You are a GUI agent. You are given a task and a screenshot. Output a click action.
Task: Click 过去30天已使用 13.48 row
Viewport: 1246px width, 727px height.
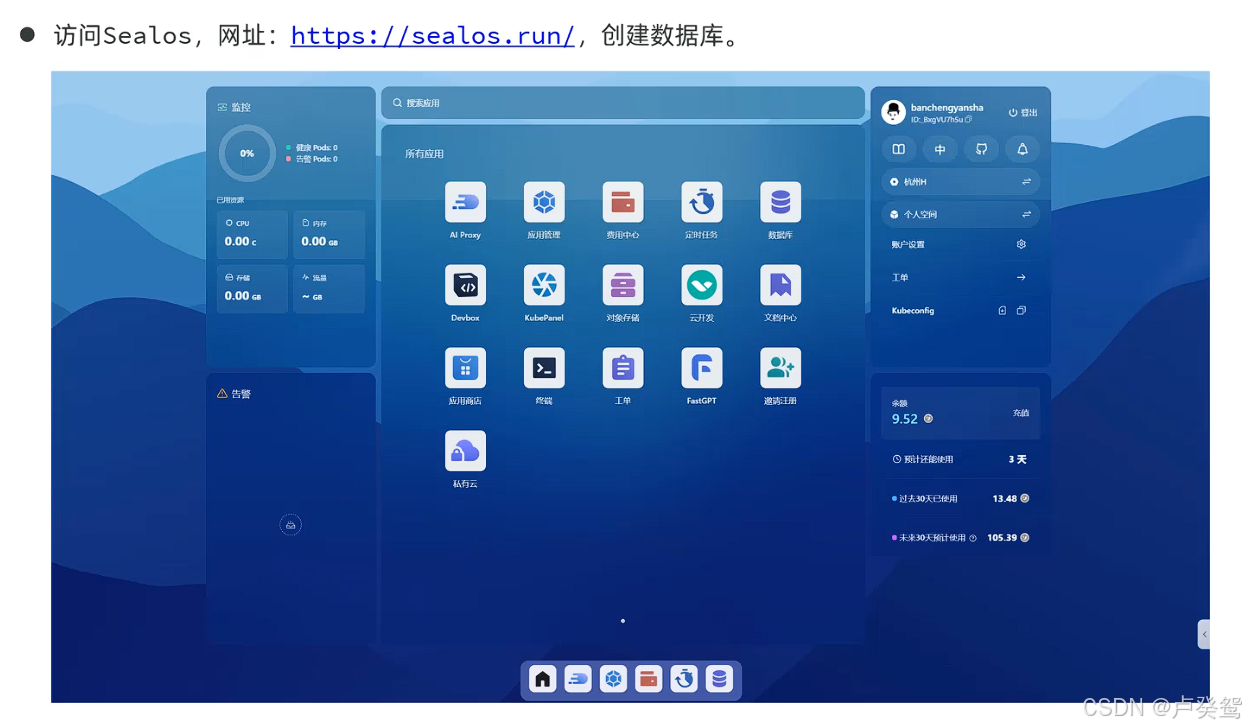(x=960, y=498)
